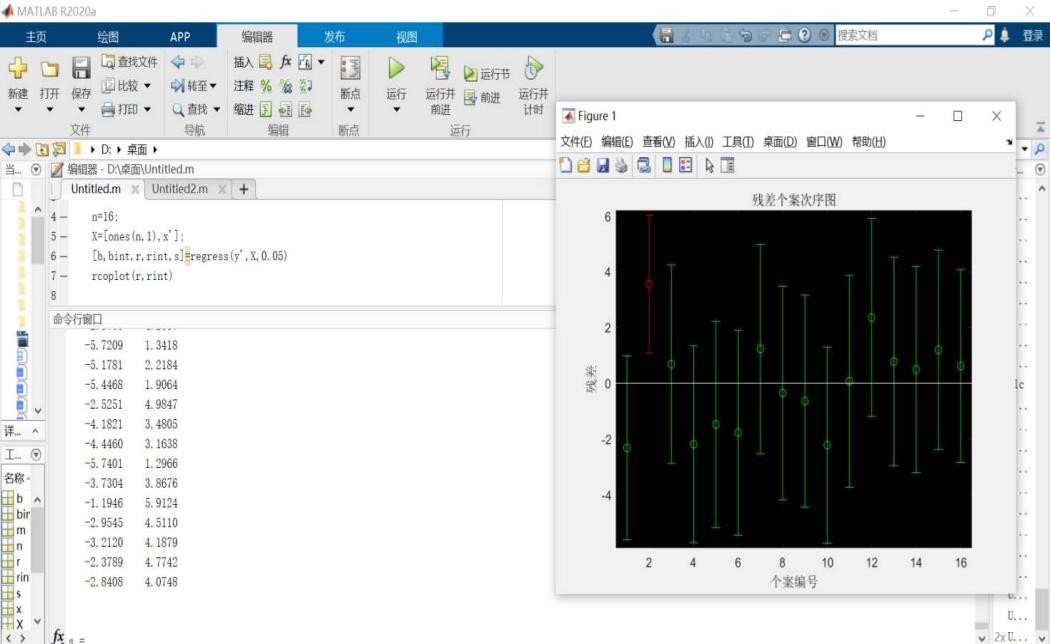Toggle the Insert Legend button in Figure 1

(685, 165)
